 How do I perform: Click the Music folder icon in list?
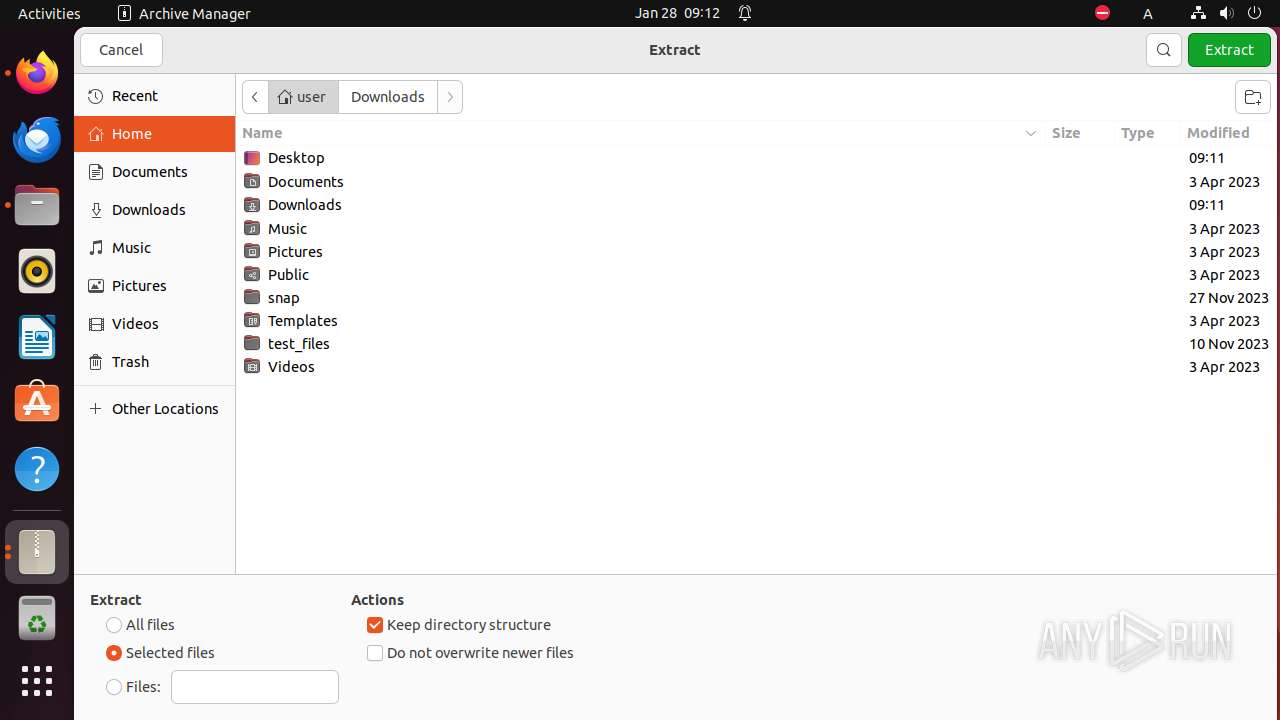(252, 228)
